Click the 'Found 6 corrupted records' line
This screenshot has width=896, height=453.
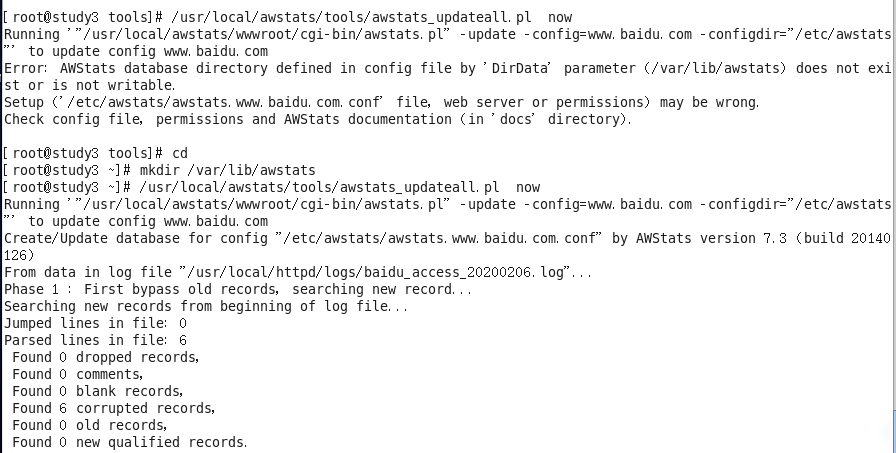pos(113,408)
